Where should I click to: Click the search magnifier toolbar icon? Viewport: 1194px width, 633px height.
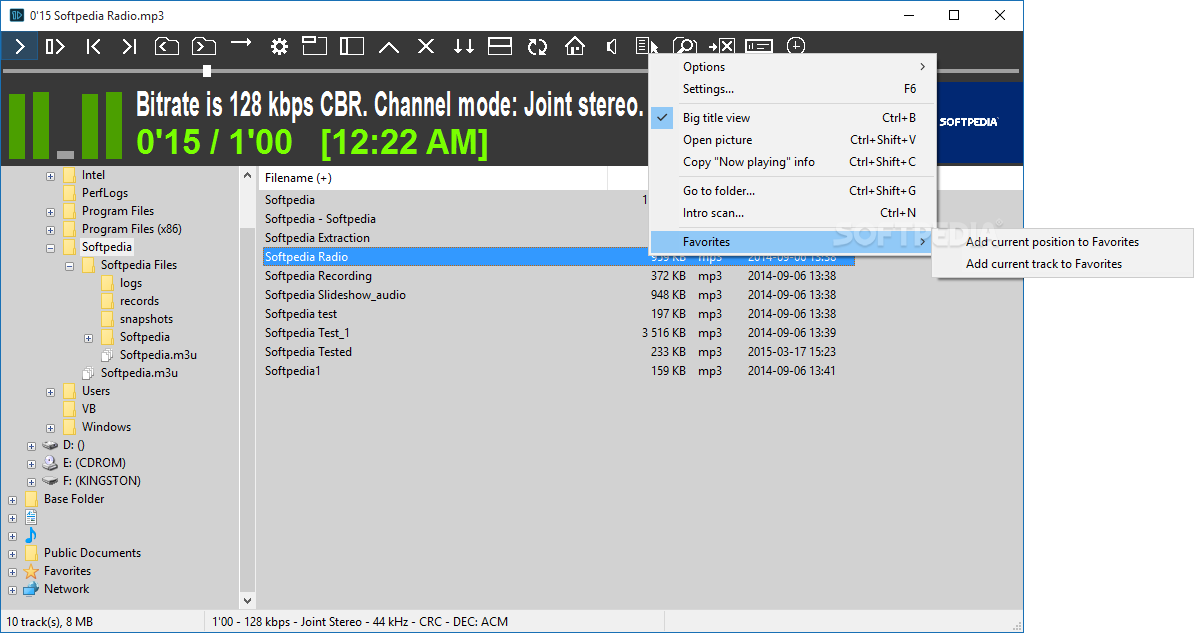685,46
